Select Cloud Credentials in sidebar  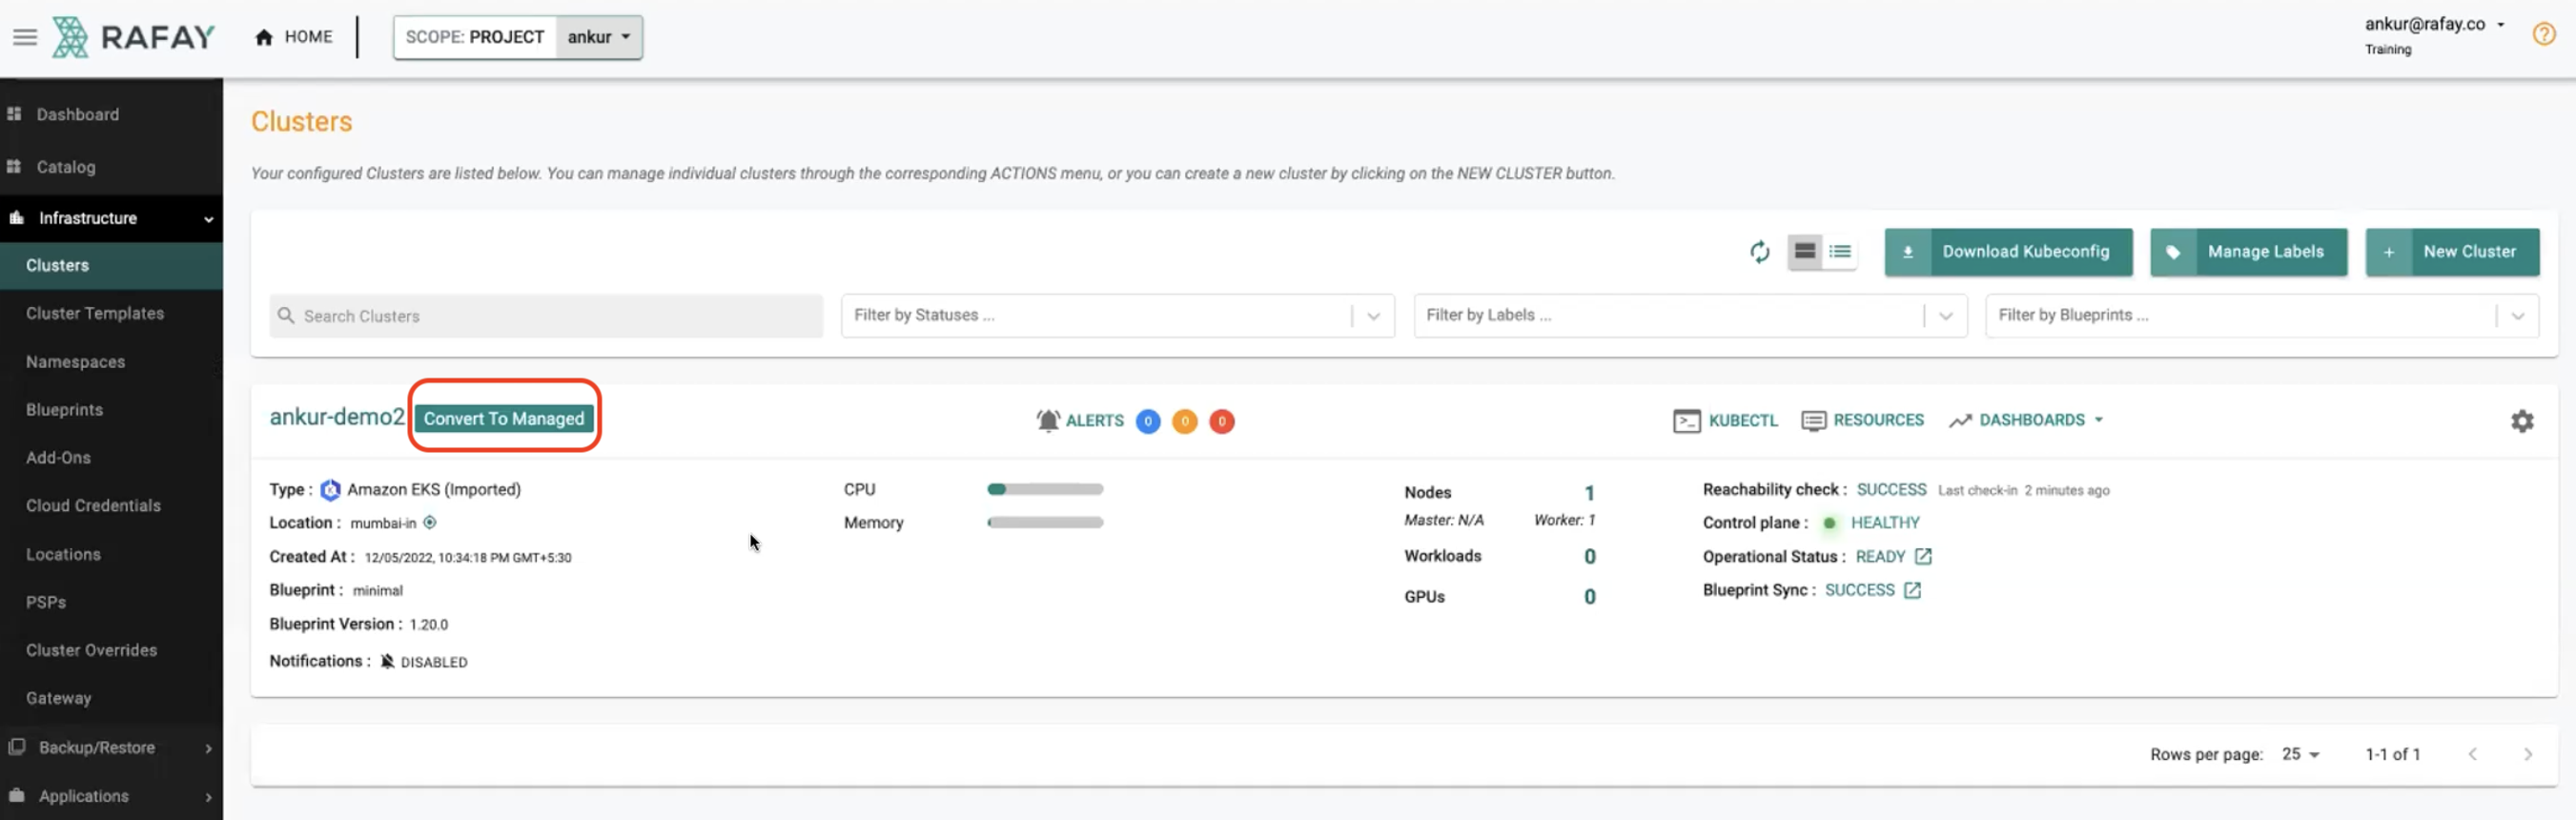coord(93,506)
